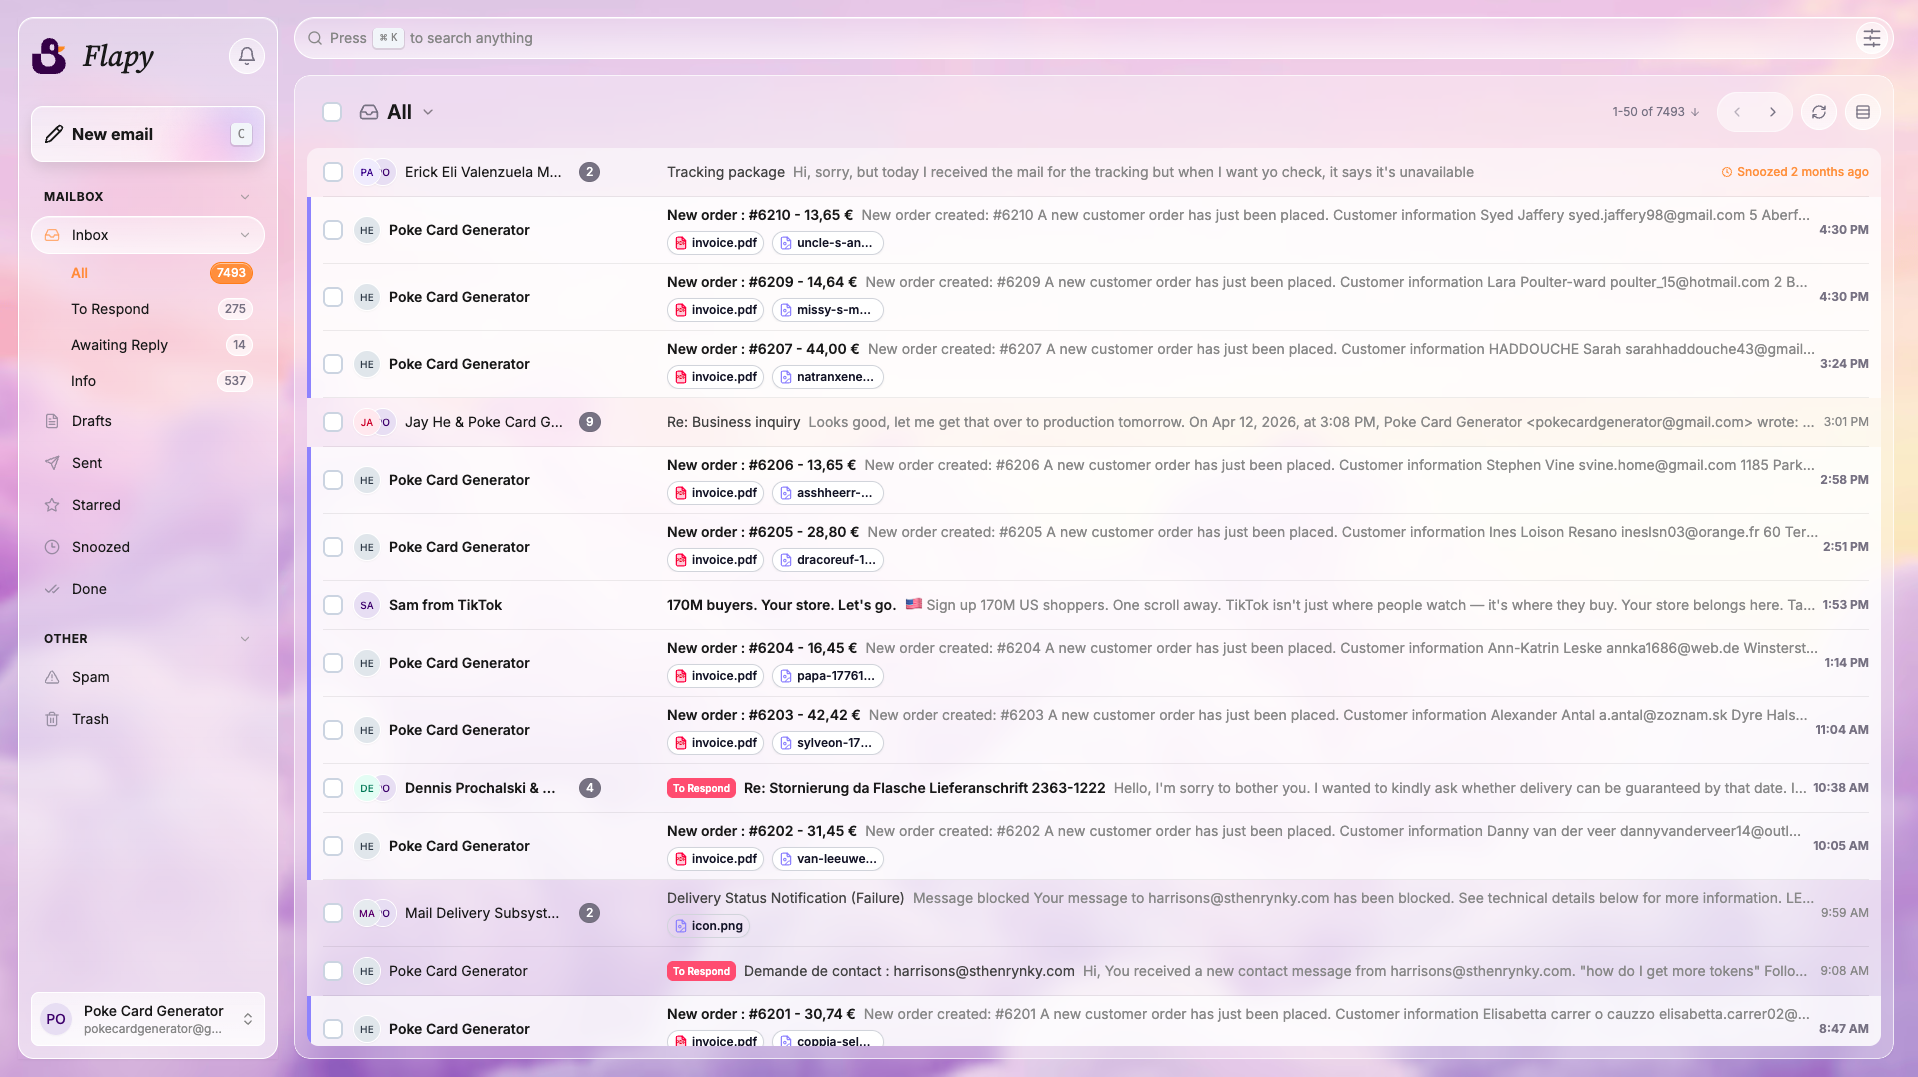The height and width of the screenshot is (1077, 1918).
Task: Switch to compact table view
Action: (x=1862, y=112)
